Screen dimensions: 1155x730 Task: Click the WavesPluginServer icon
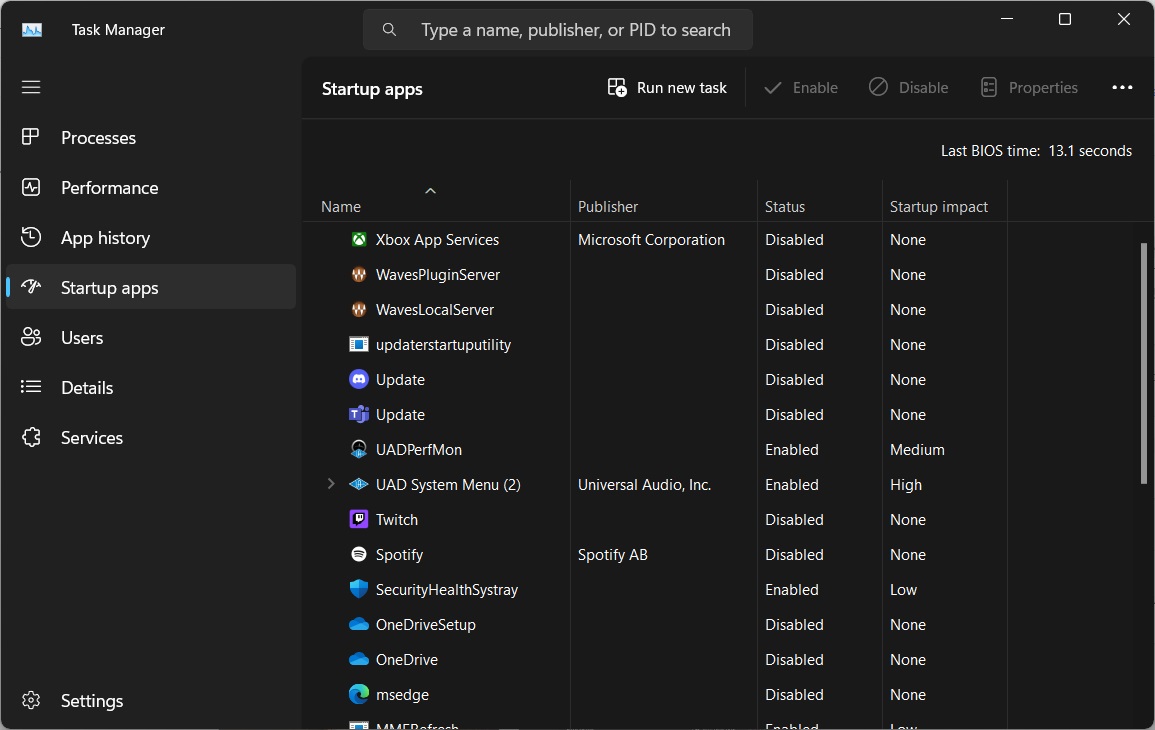(x=359, y=275)
